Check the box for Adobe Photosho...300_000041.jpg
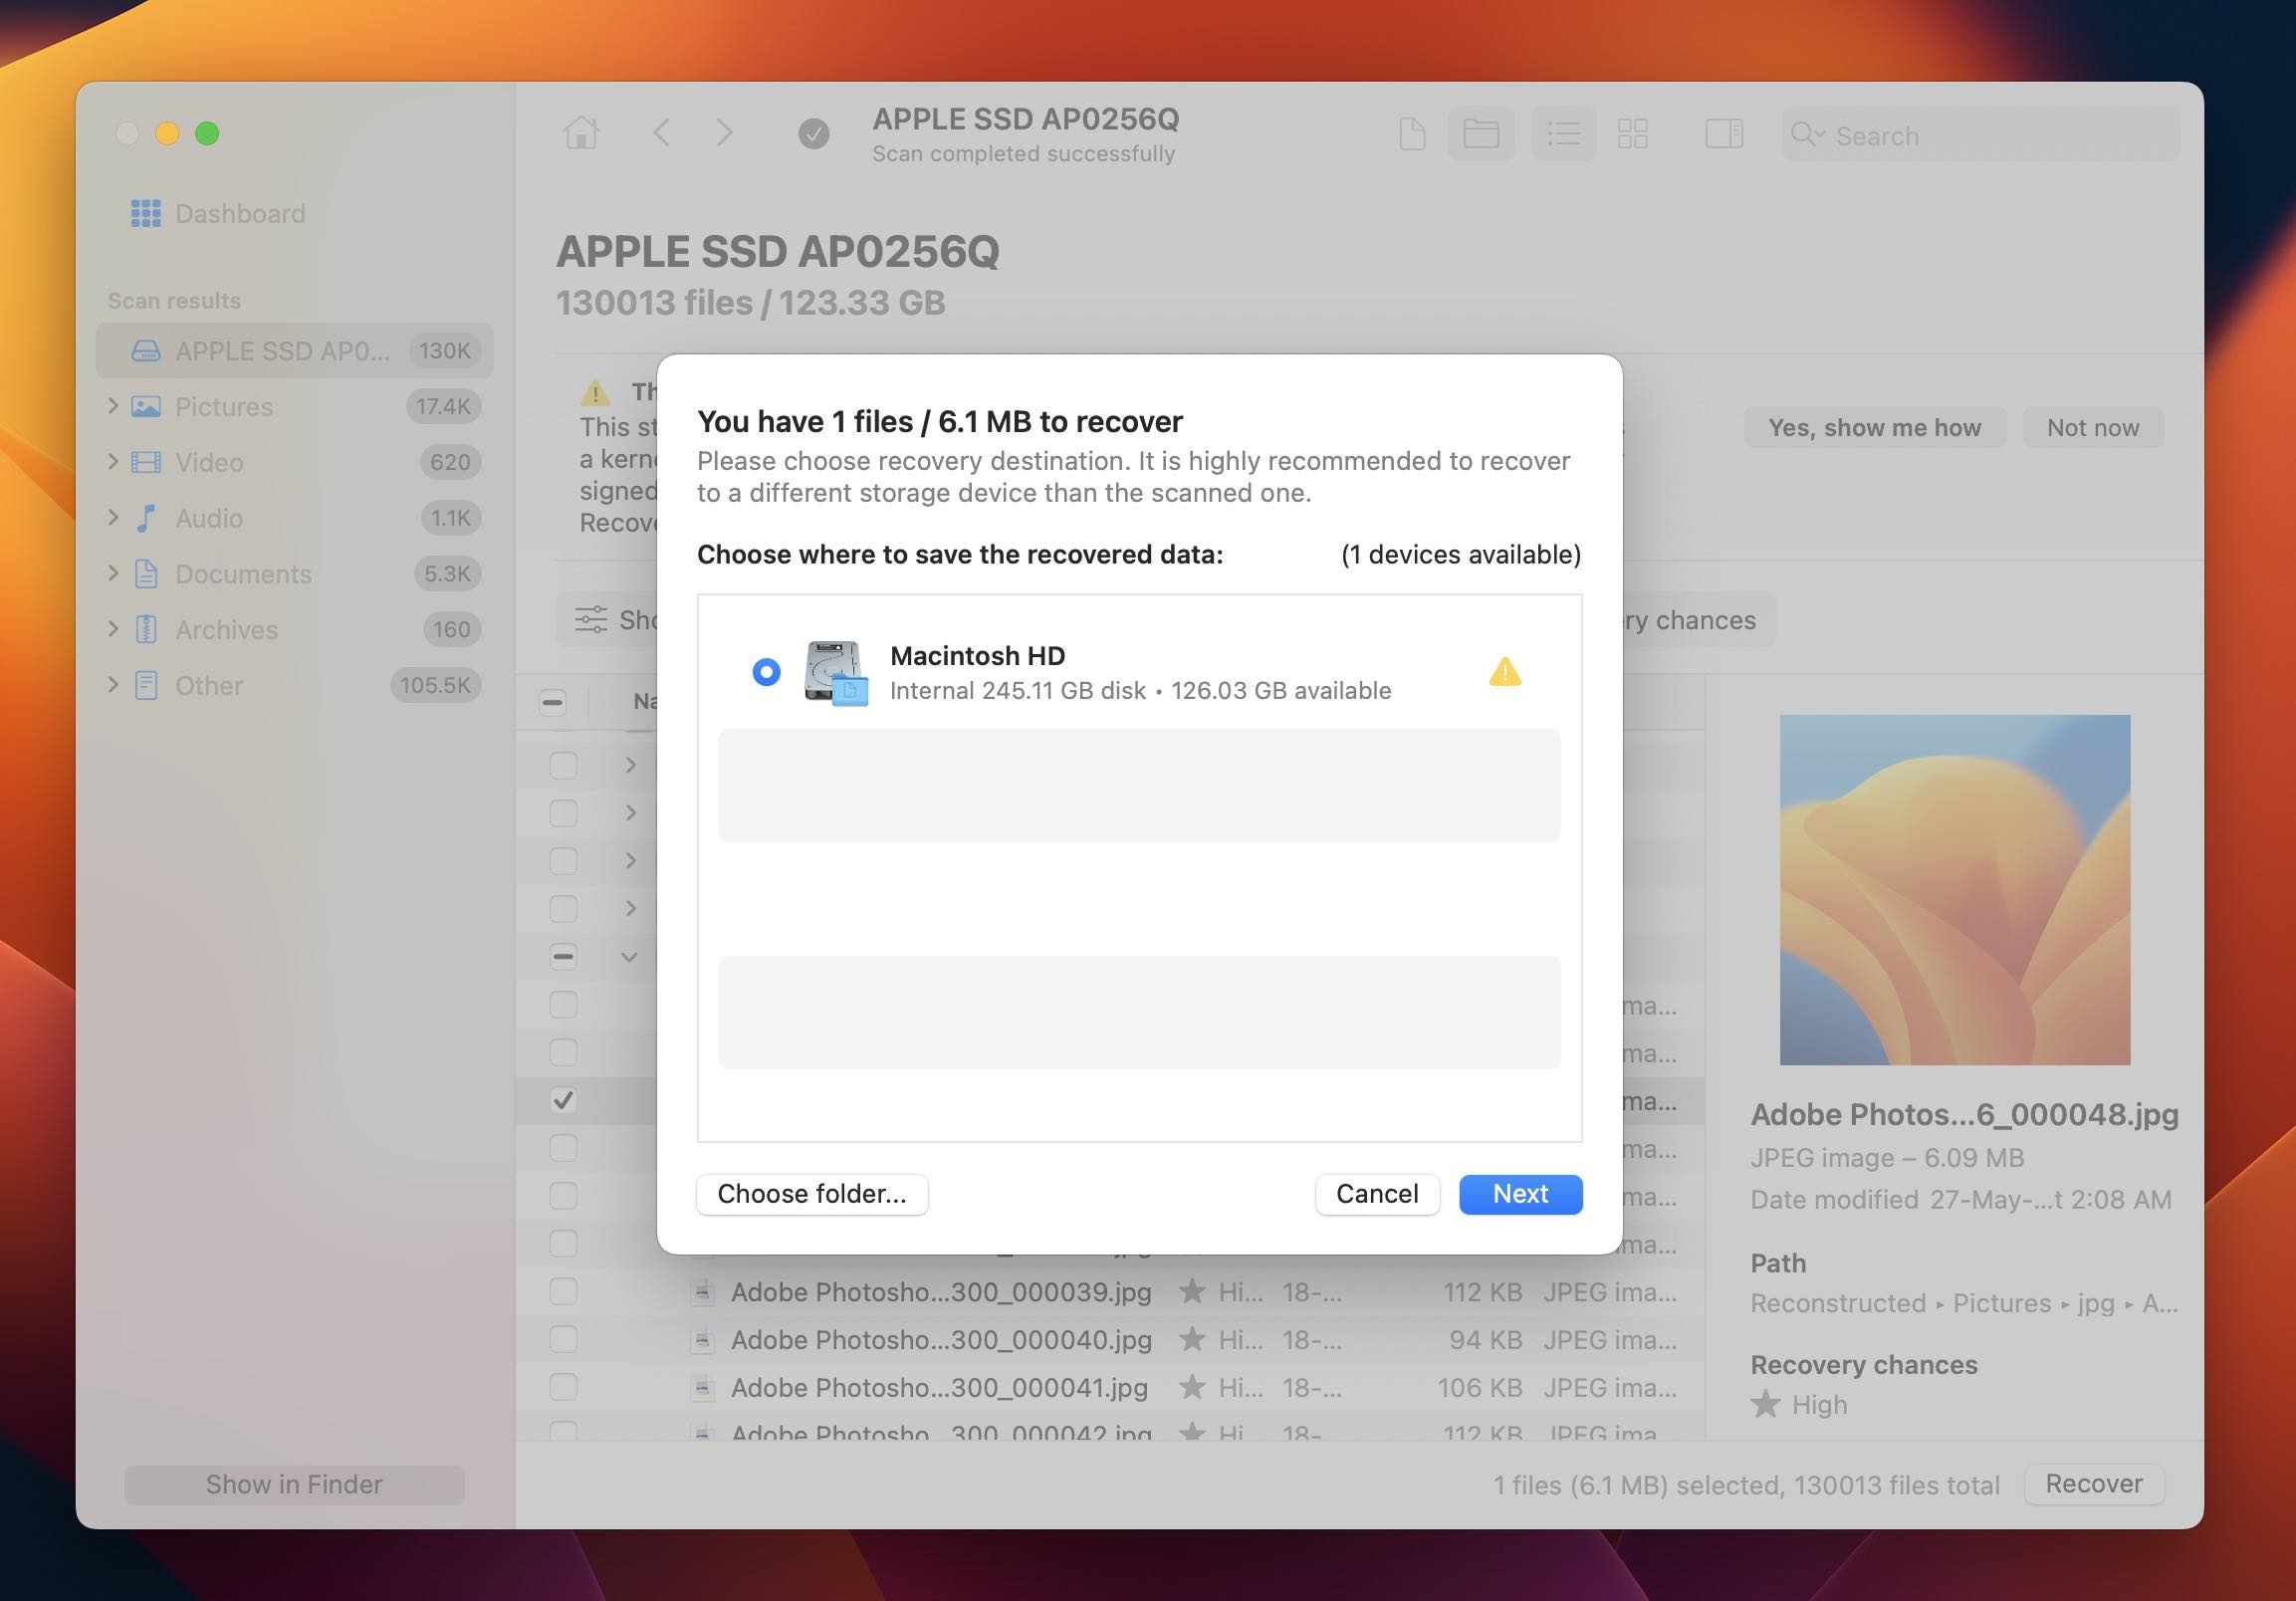 (563, 1388)
